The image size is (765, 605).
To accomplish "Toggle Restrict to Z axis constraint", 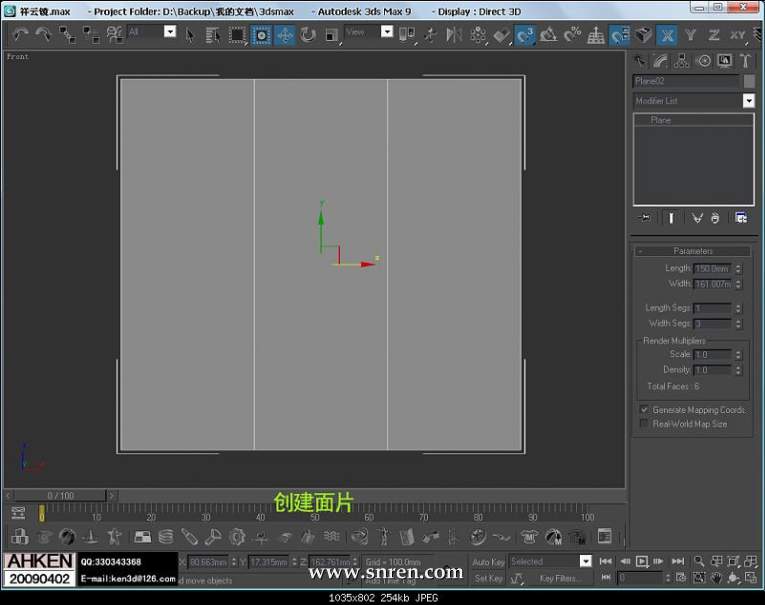I will [714, 35].
